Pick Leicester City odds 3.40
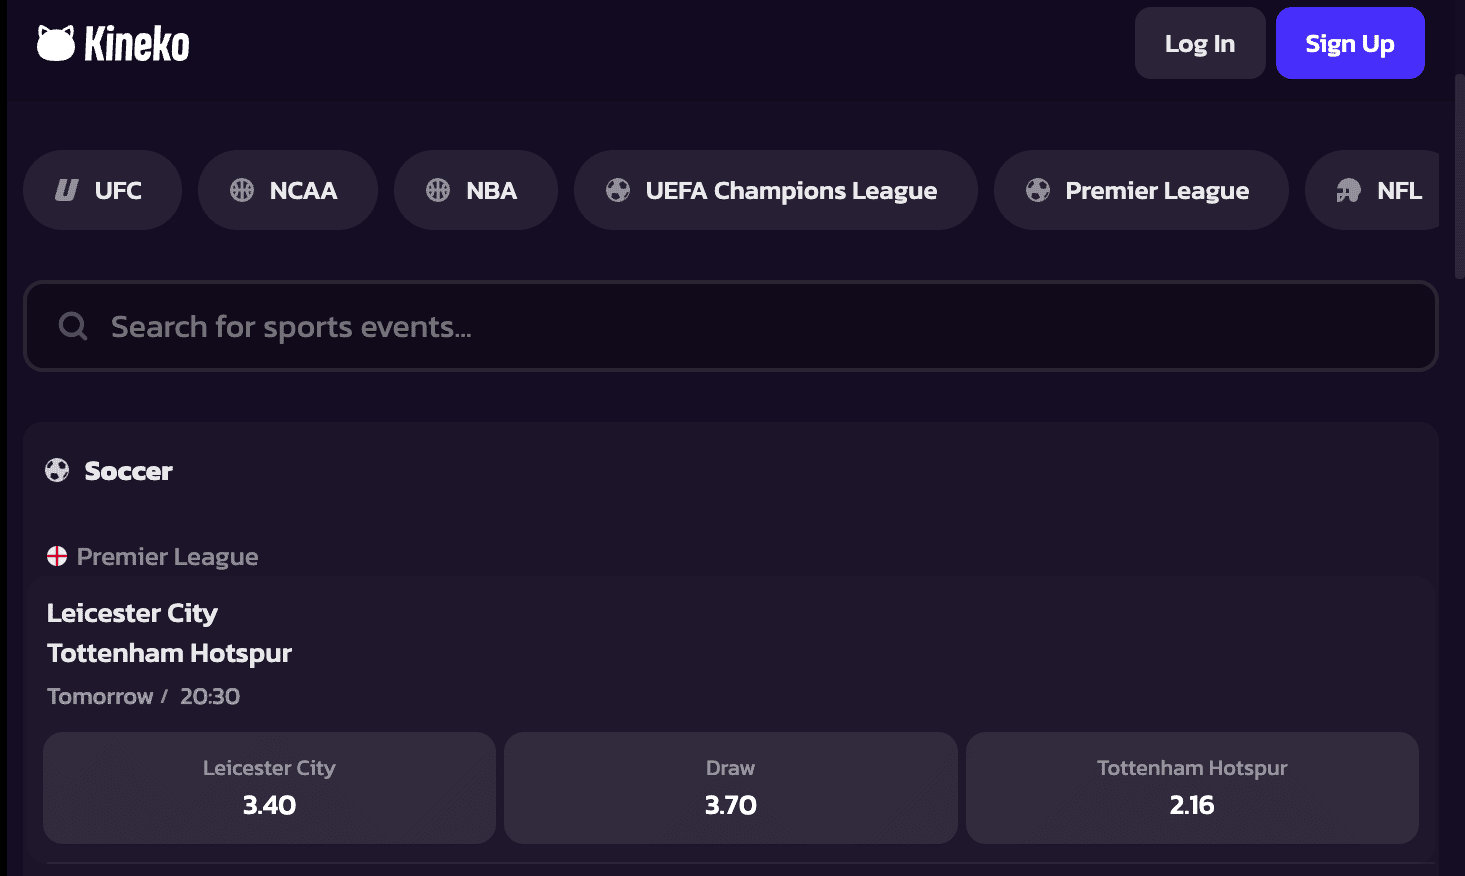Viewport: 1465px width, 876px height. 269,788
